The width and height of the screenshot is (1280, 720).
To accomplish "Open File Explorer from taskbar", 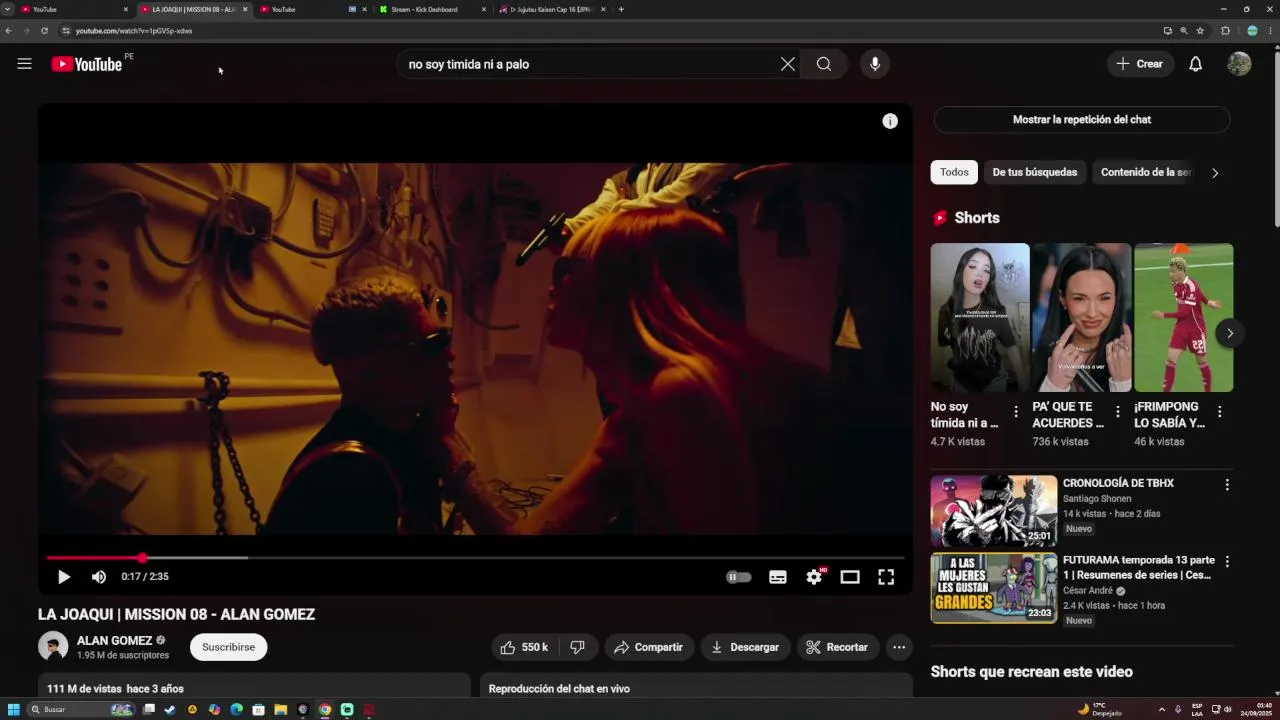I will coord(281,710).
